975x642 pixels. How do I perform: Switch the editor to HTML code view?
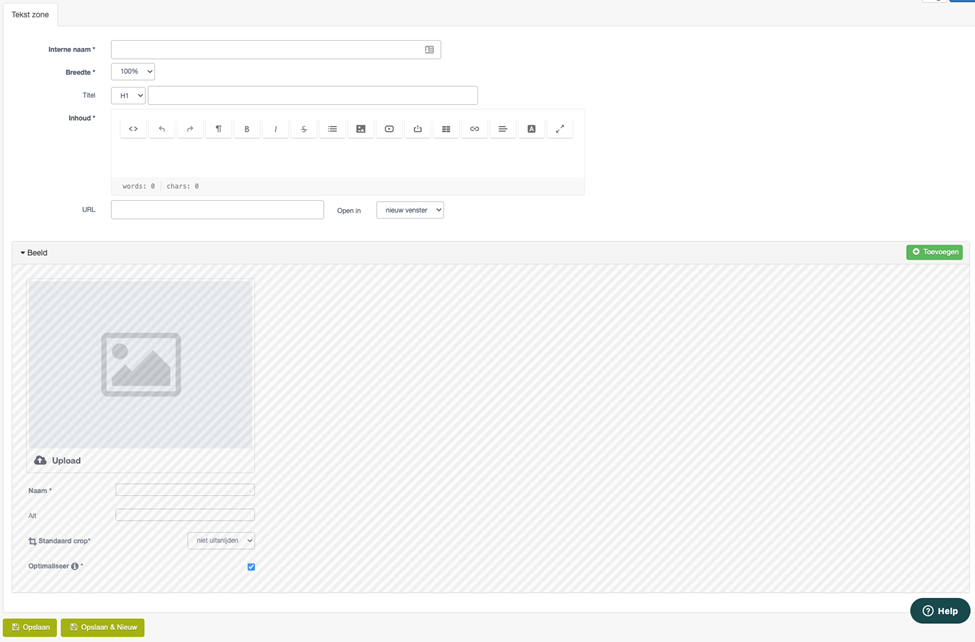(133, 129)
